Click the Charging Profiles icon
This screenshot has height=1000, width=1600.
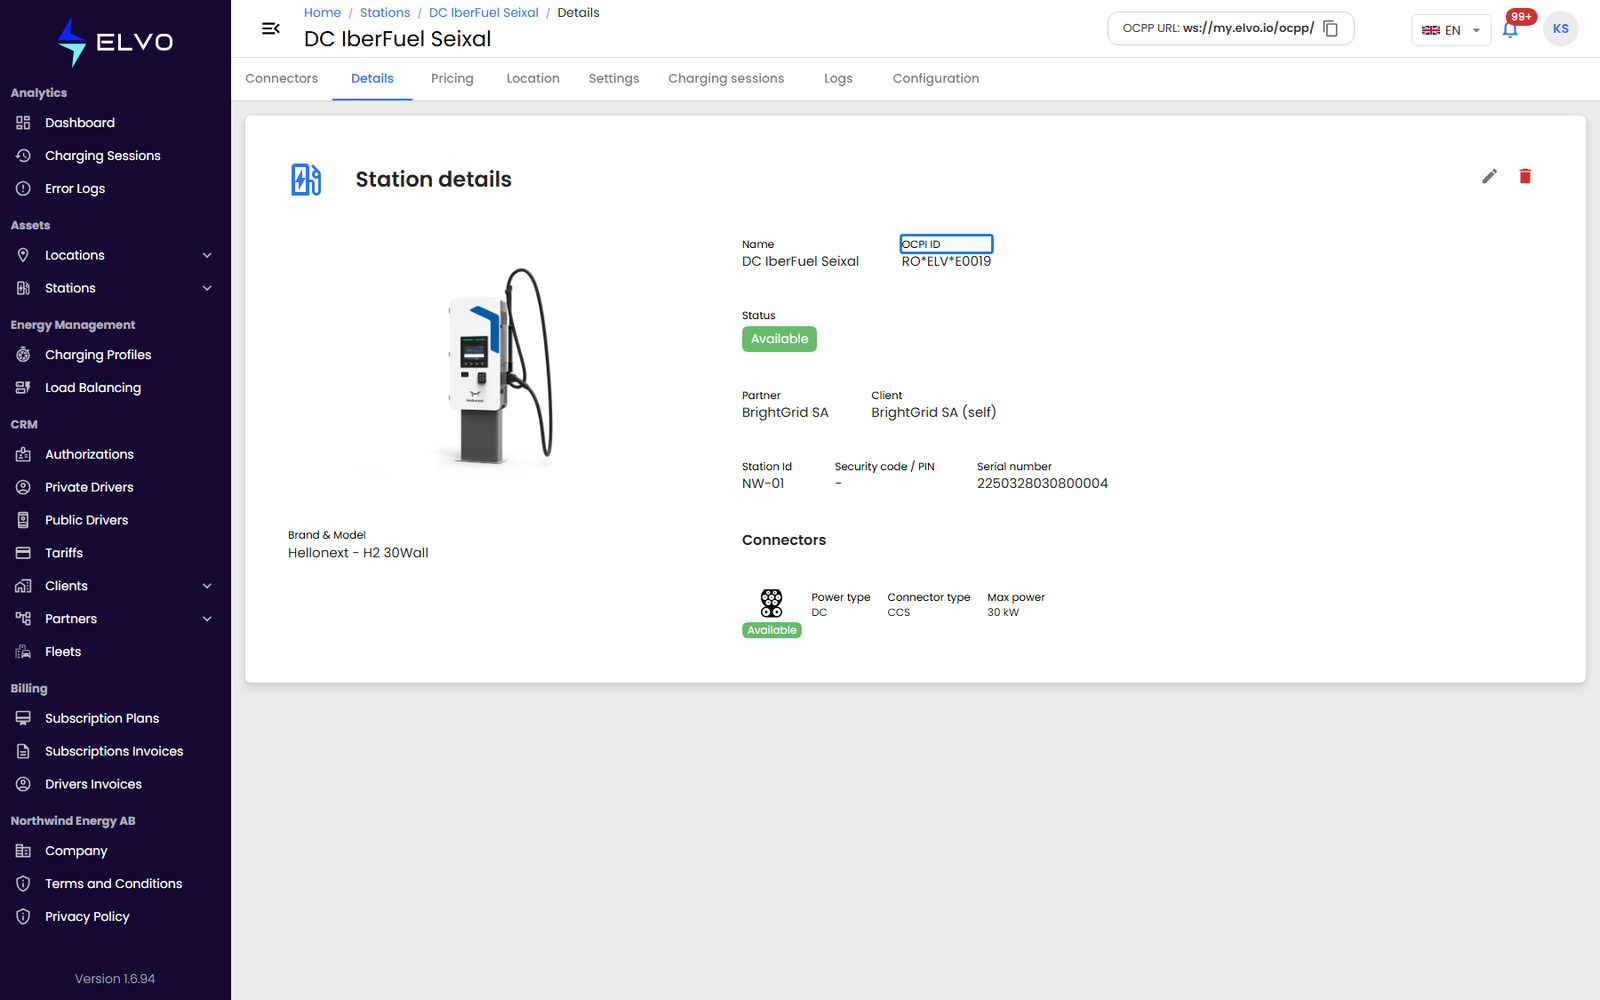click(x=23, y=355)
